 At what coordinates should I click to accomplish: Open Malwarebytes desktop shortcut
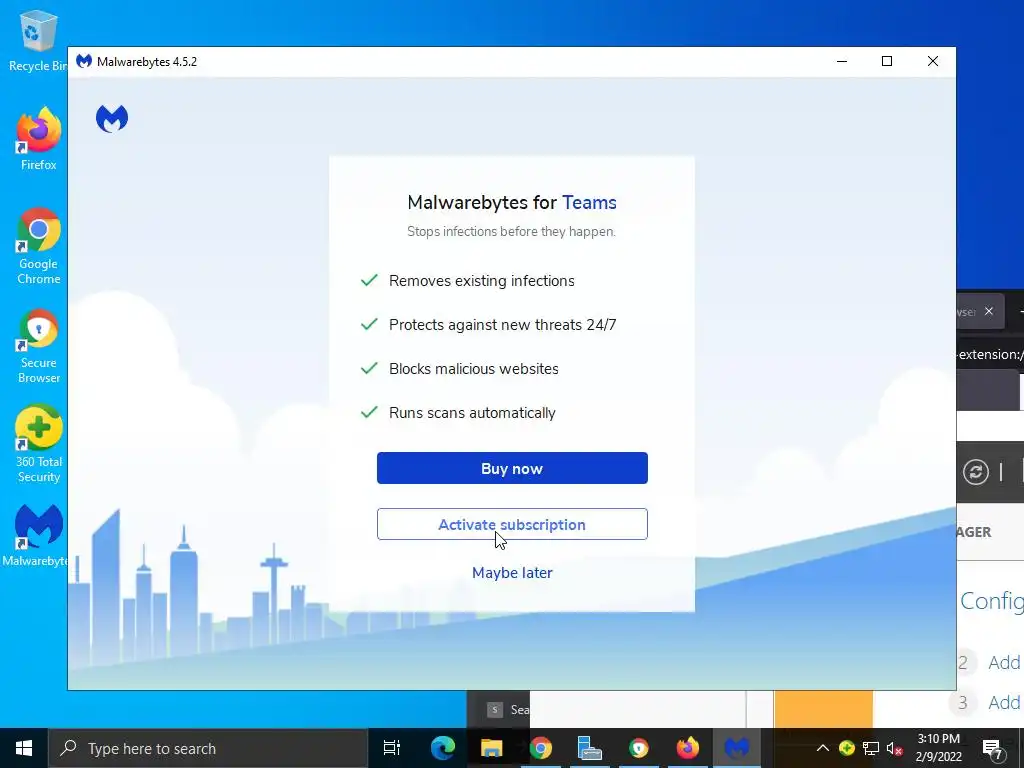(x=37, y=536)
